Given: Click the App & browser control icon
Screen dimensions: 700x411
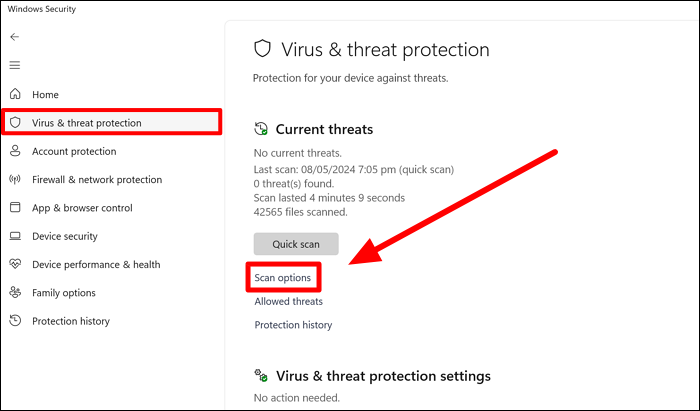Looking at the screenshot, I should (15, 208).
